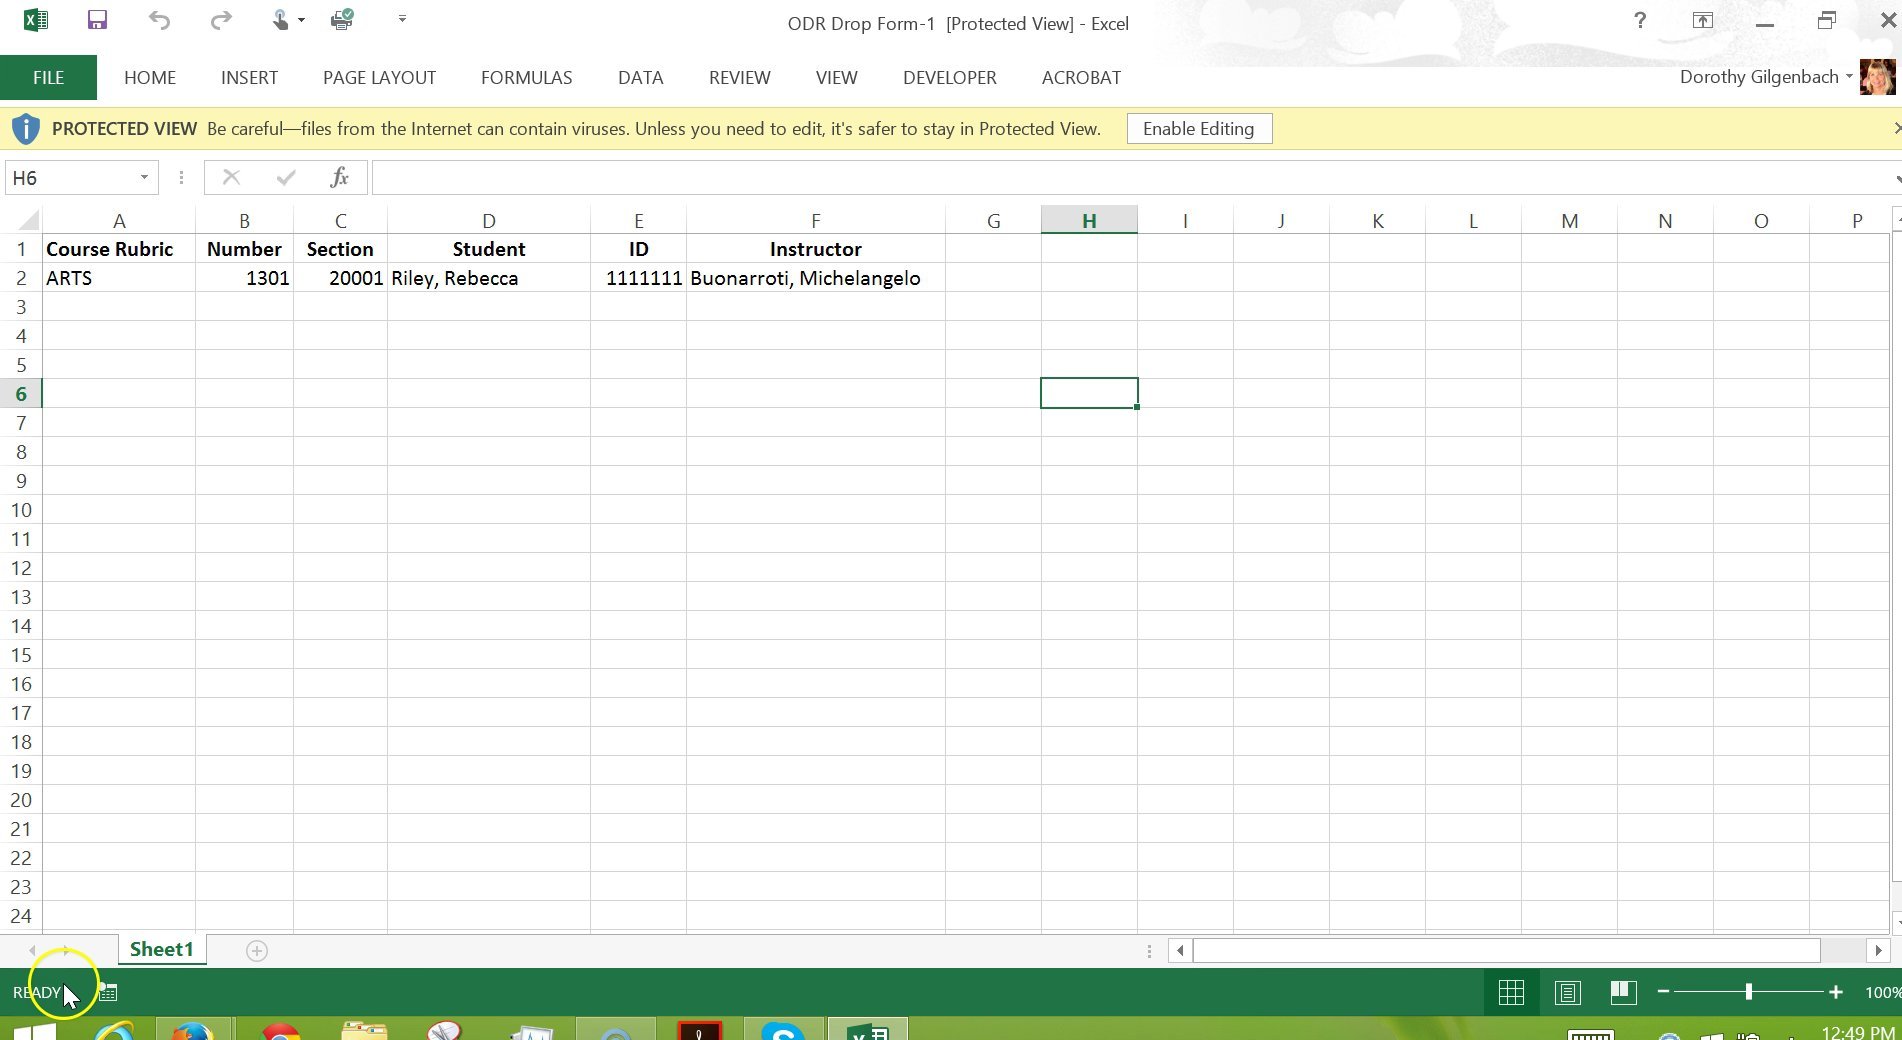Open Page Break Preview from status bar
This screenshot has width=1902, height=1040.
(1622, 992)
